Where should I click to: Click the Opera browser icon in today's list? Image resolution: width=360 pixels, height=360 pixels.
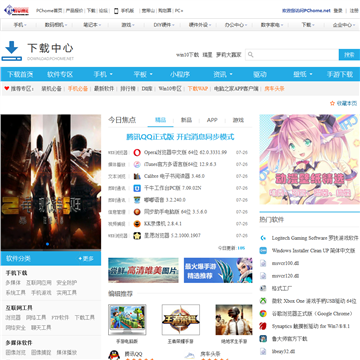(x=137, y=153)
